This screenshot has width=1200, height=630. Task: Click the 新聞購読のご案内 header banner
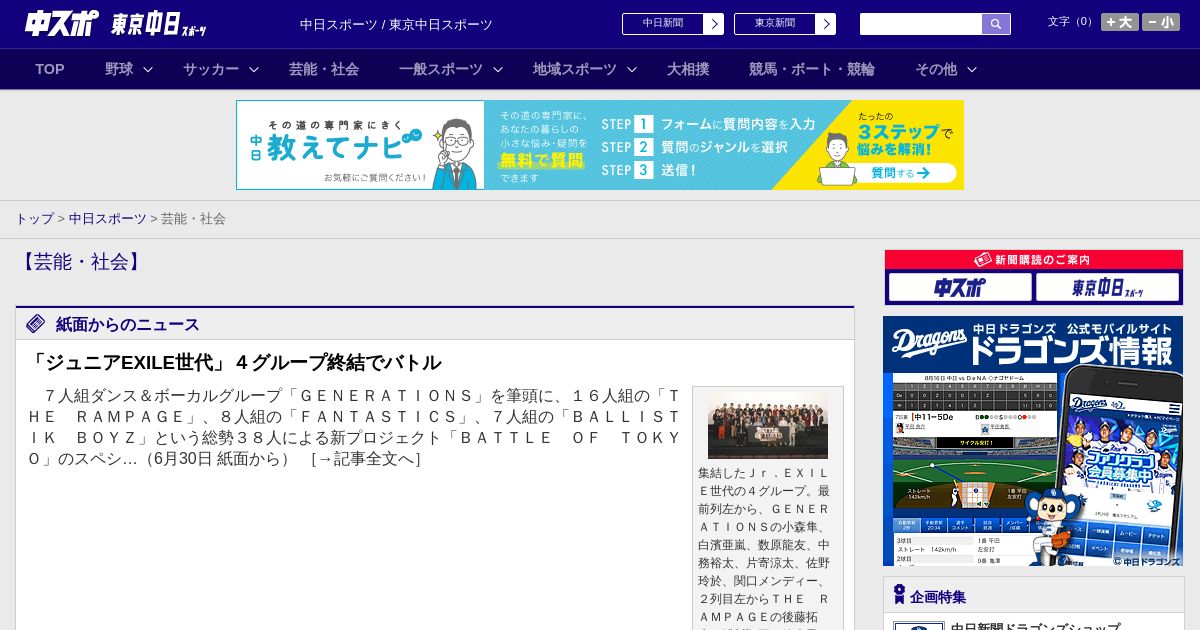point(1034,259)
